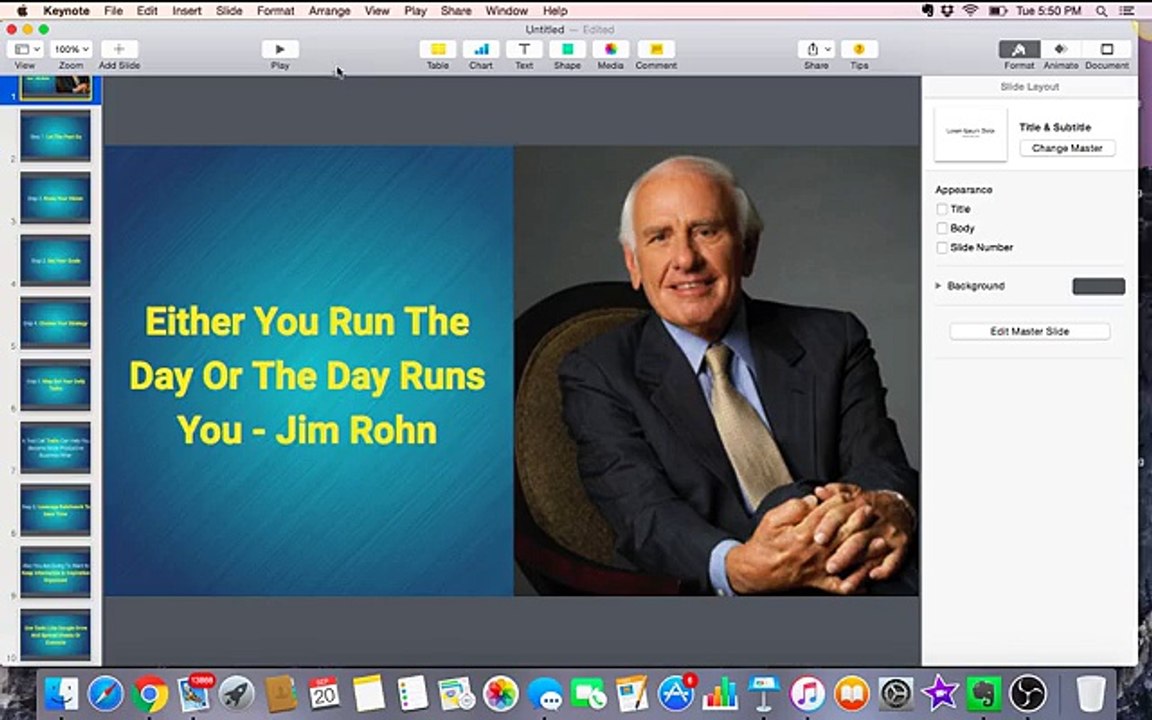Open OBS from the Dock
Image resolution: width=1152 pixels, height=720 pixels.
1027,693
